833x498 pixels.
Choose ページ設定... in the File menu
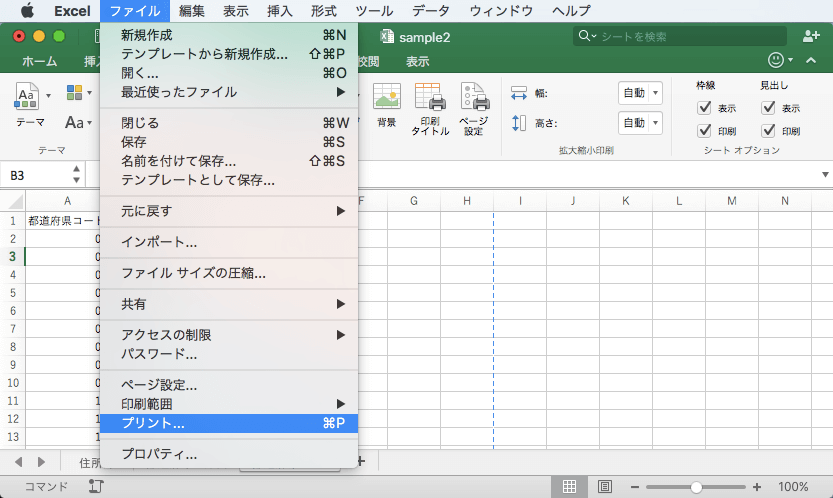pyautogui.click(x=229, y=385)
